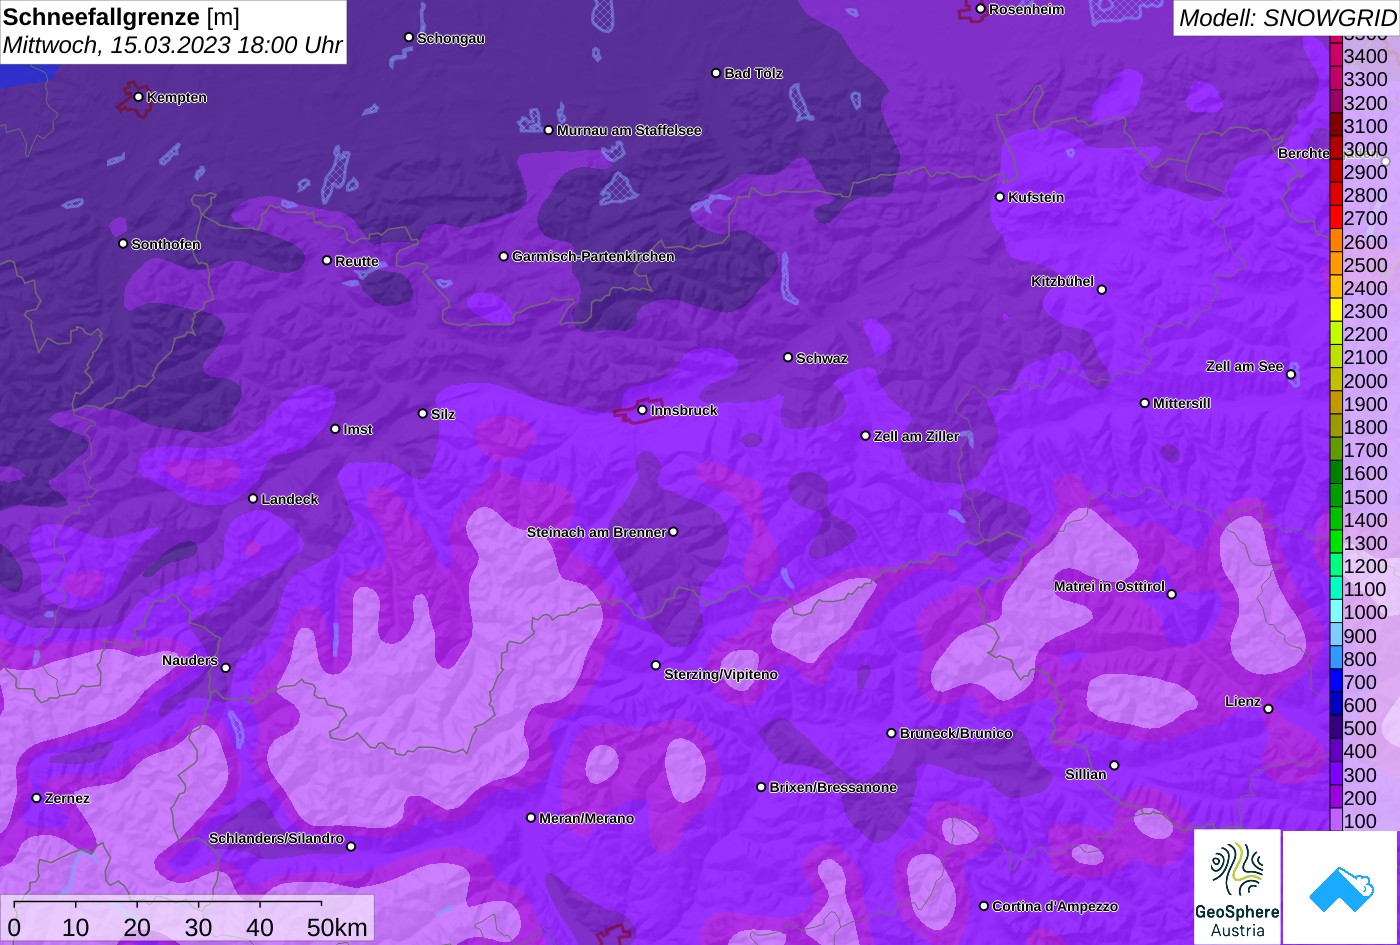
Task: Click the 20 mark on scale bar
Action: coord(137,927)
